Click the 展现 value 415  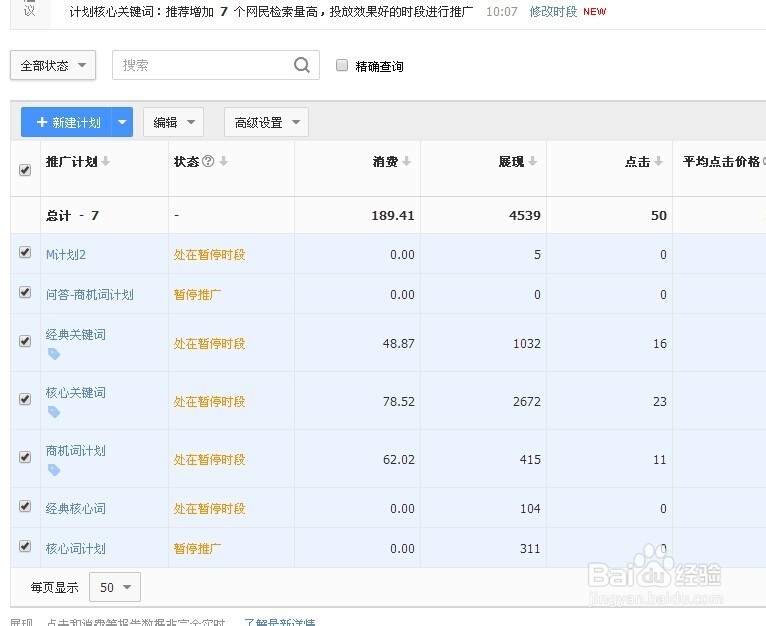(x=530, y=460)
